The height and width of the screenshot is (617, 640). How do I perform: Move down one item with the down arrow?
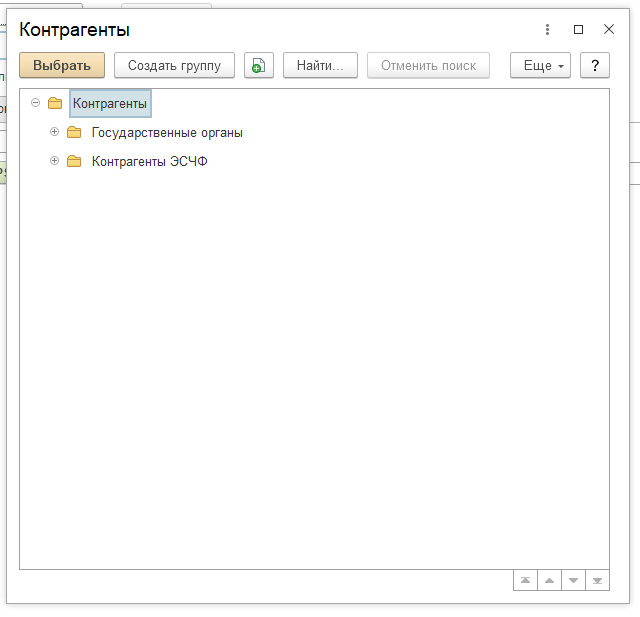pyautogui.click(x=573, y=581)
